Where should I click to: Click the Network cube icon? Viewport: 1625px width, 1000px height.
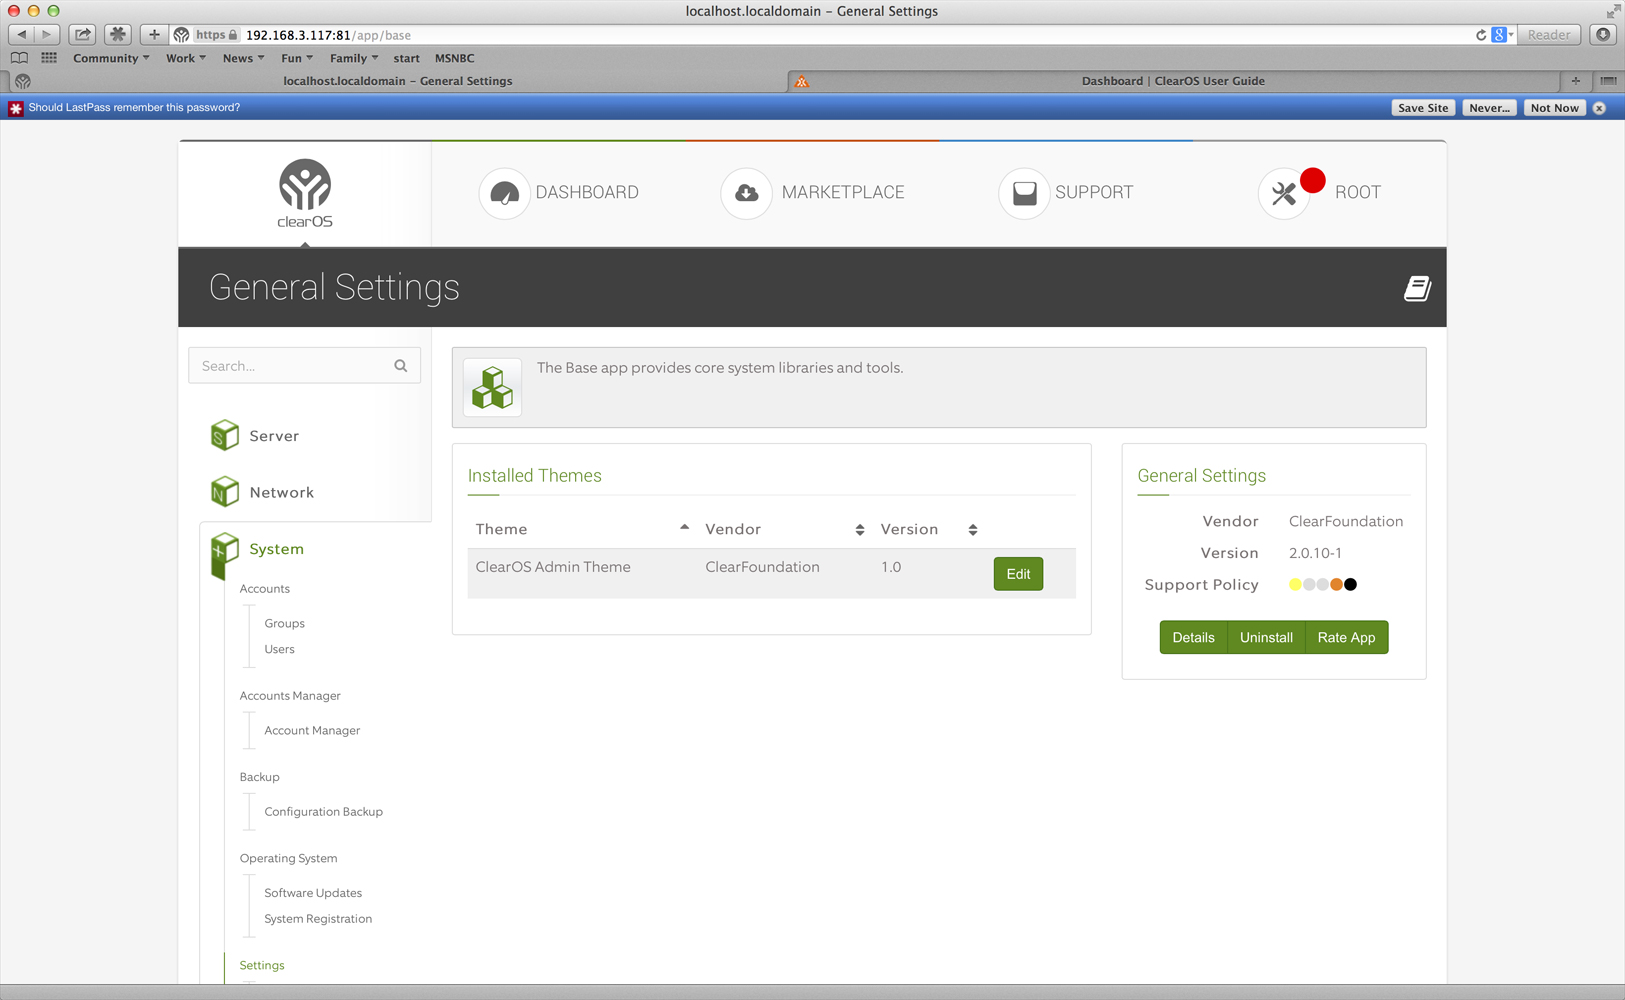[225, 491]
